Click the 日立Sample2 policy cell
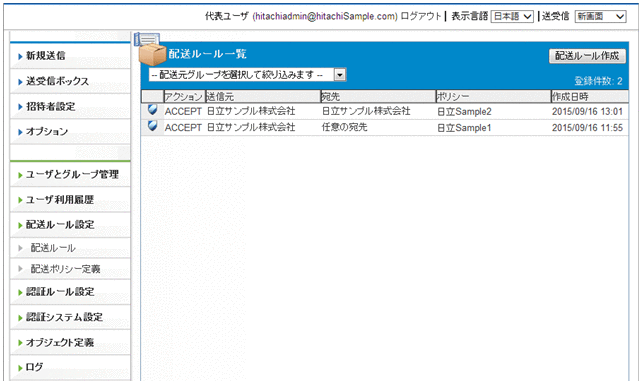 [464, 112]
